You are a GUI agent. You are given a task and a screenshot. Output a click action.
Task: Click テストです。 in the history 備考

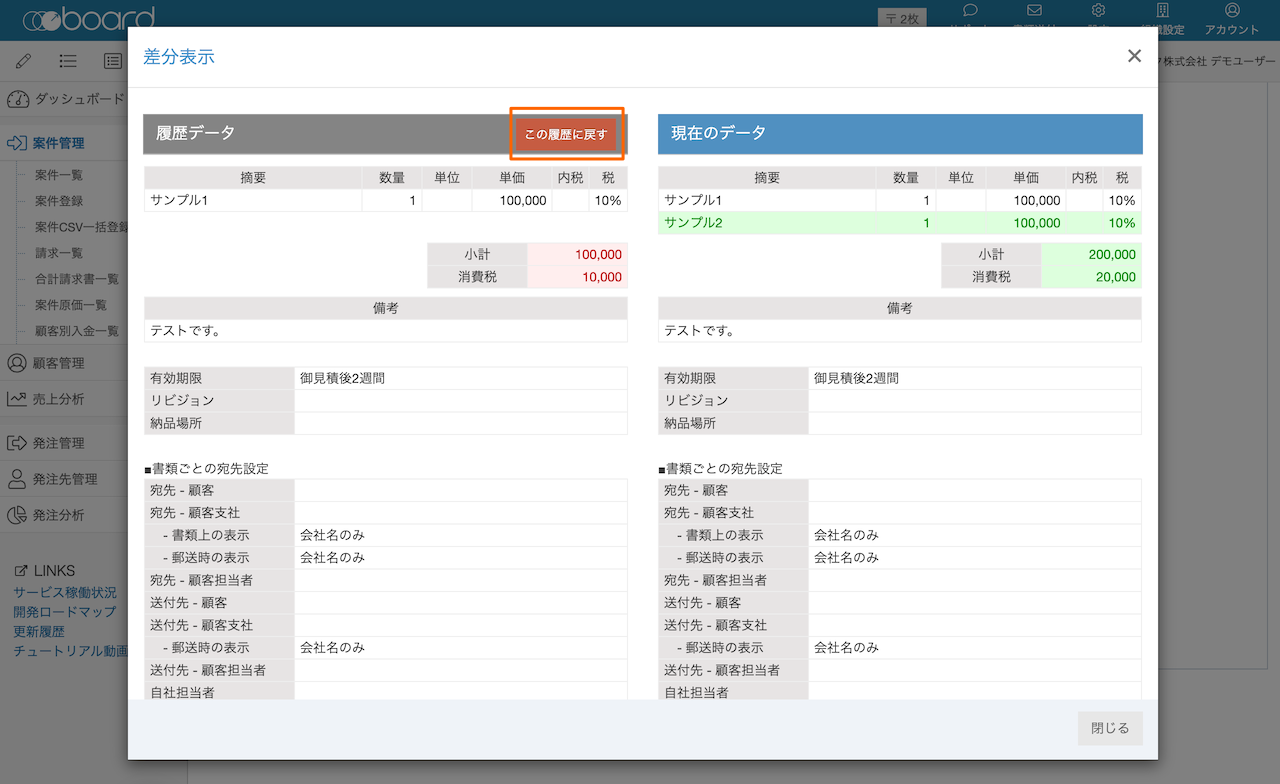pos(186,330)
